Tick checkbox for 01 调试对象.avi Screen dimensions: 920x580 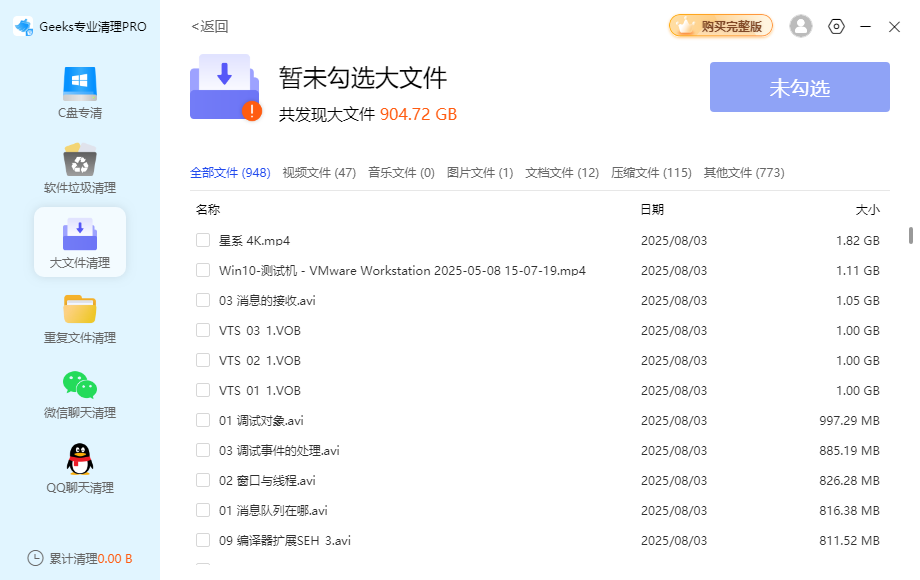tap(203, 420)
